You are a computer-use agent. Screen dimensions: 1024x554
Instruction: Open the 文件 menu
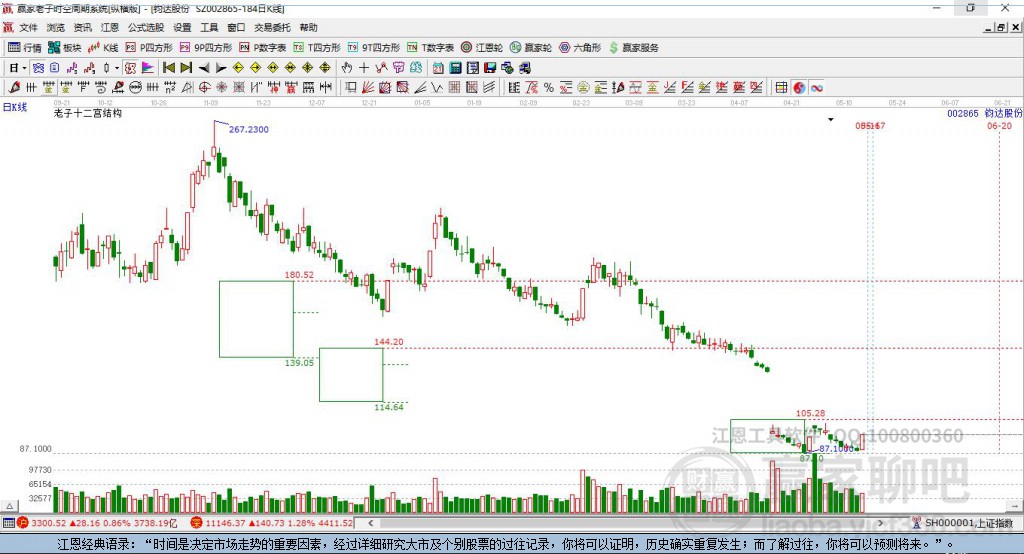click(x=28, y=27)
